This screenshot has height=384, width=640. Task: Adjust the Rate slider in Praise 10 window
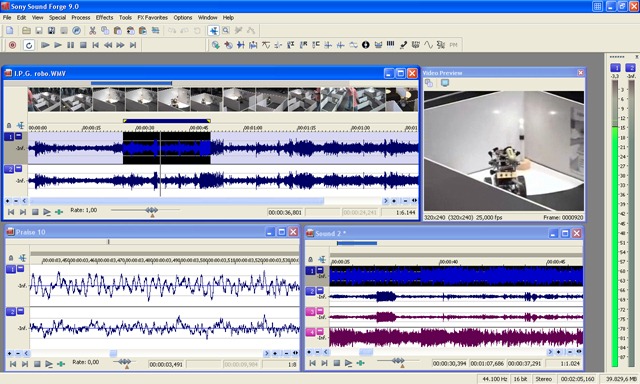pyautogui.click(x=124, y=362)
